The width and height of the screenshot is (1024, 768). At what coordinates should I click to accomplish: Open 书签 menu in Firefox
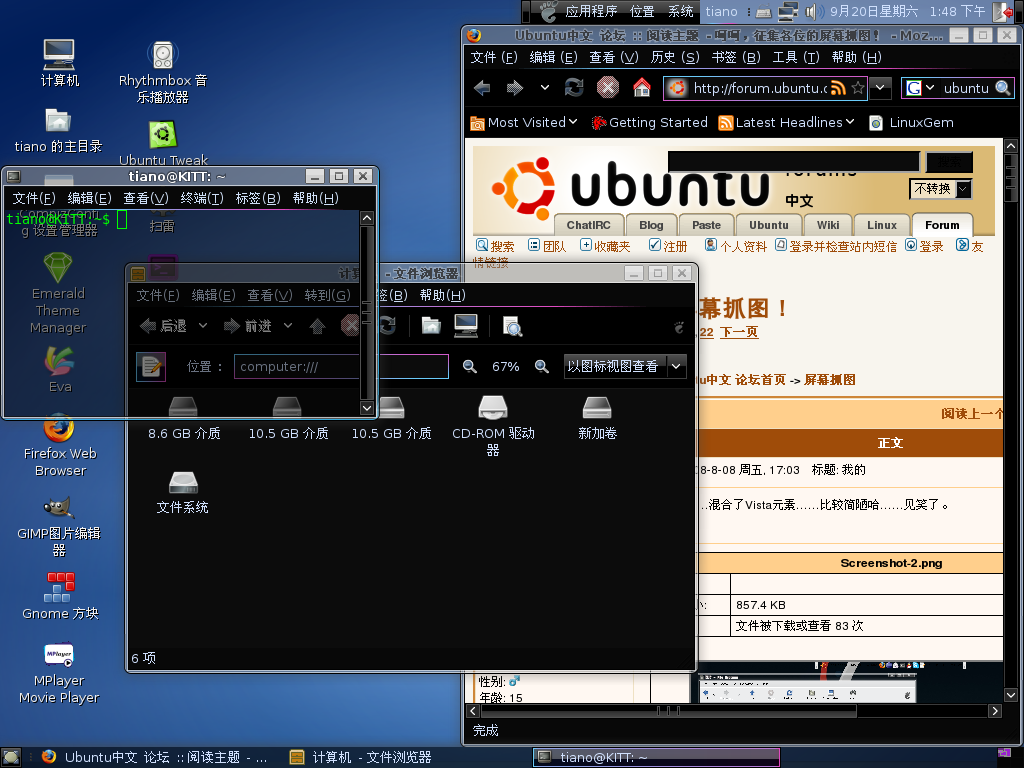coord(736,57)
